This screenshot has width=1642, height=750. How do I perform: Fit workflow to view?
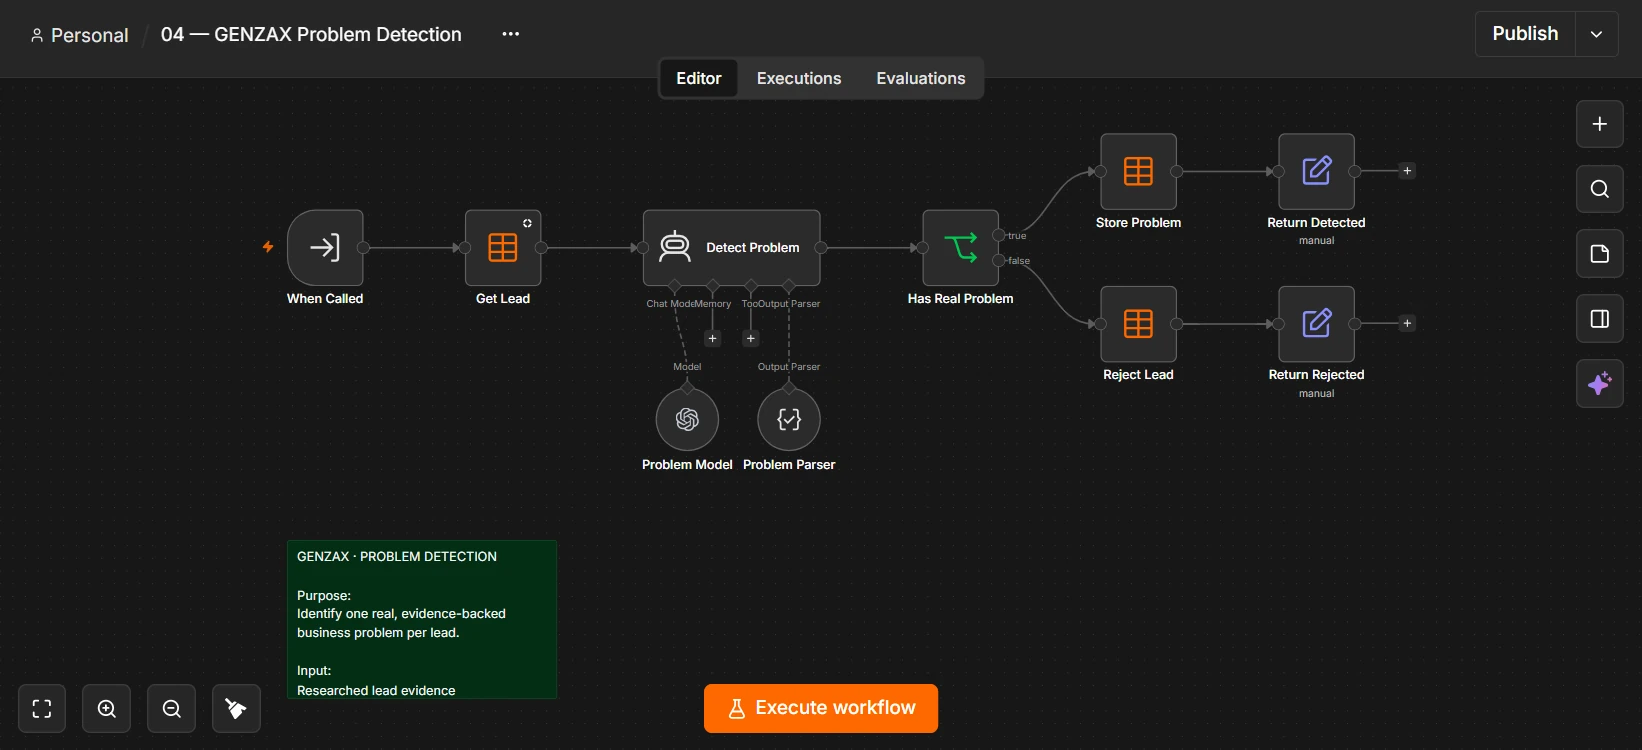click(42, 709)
